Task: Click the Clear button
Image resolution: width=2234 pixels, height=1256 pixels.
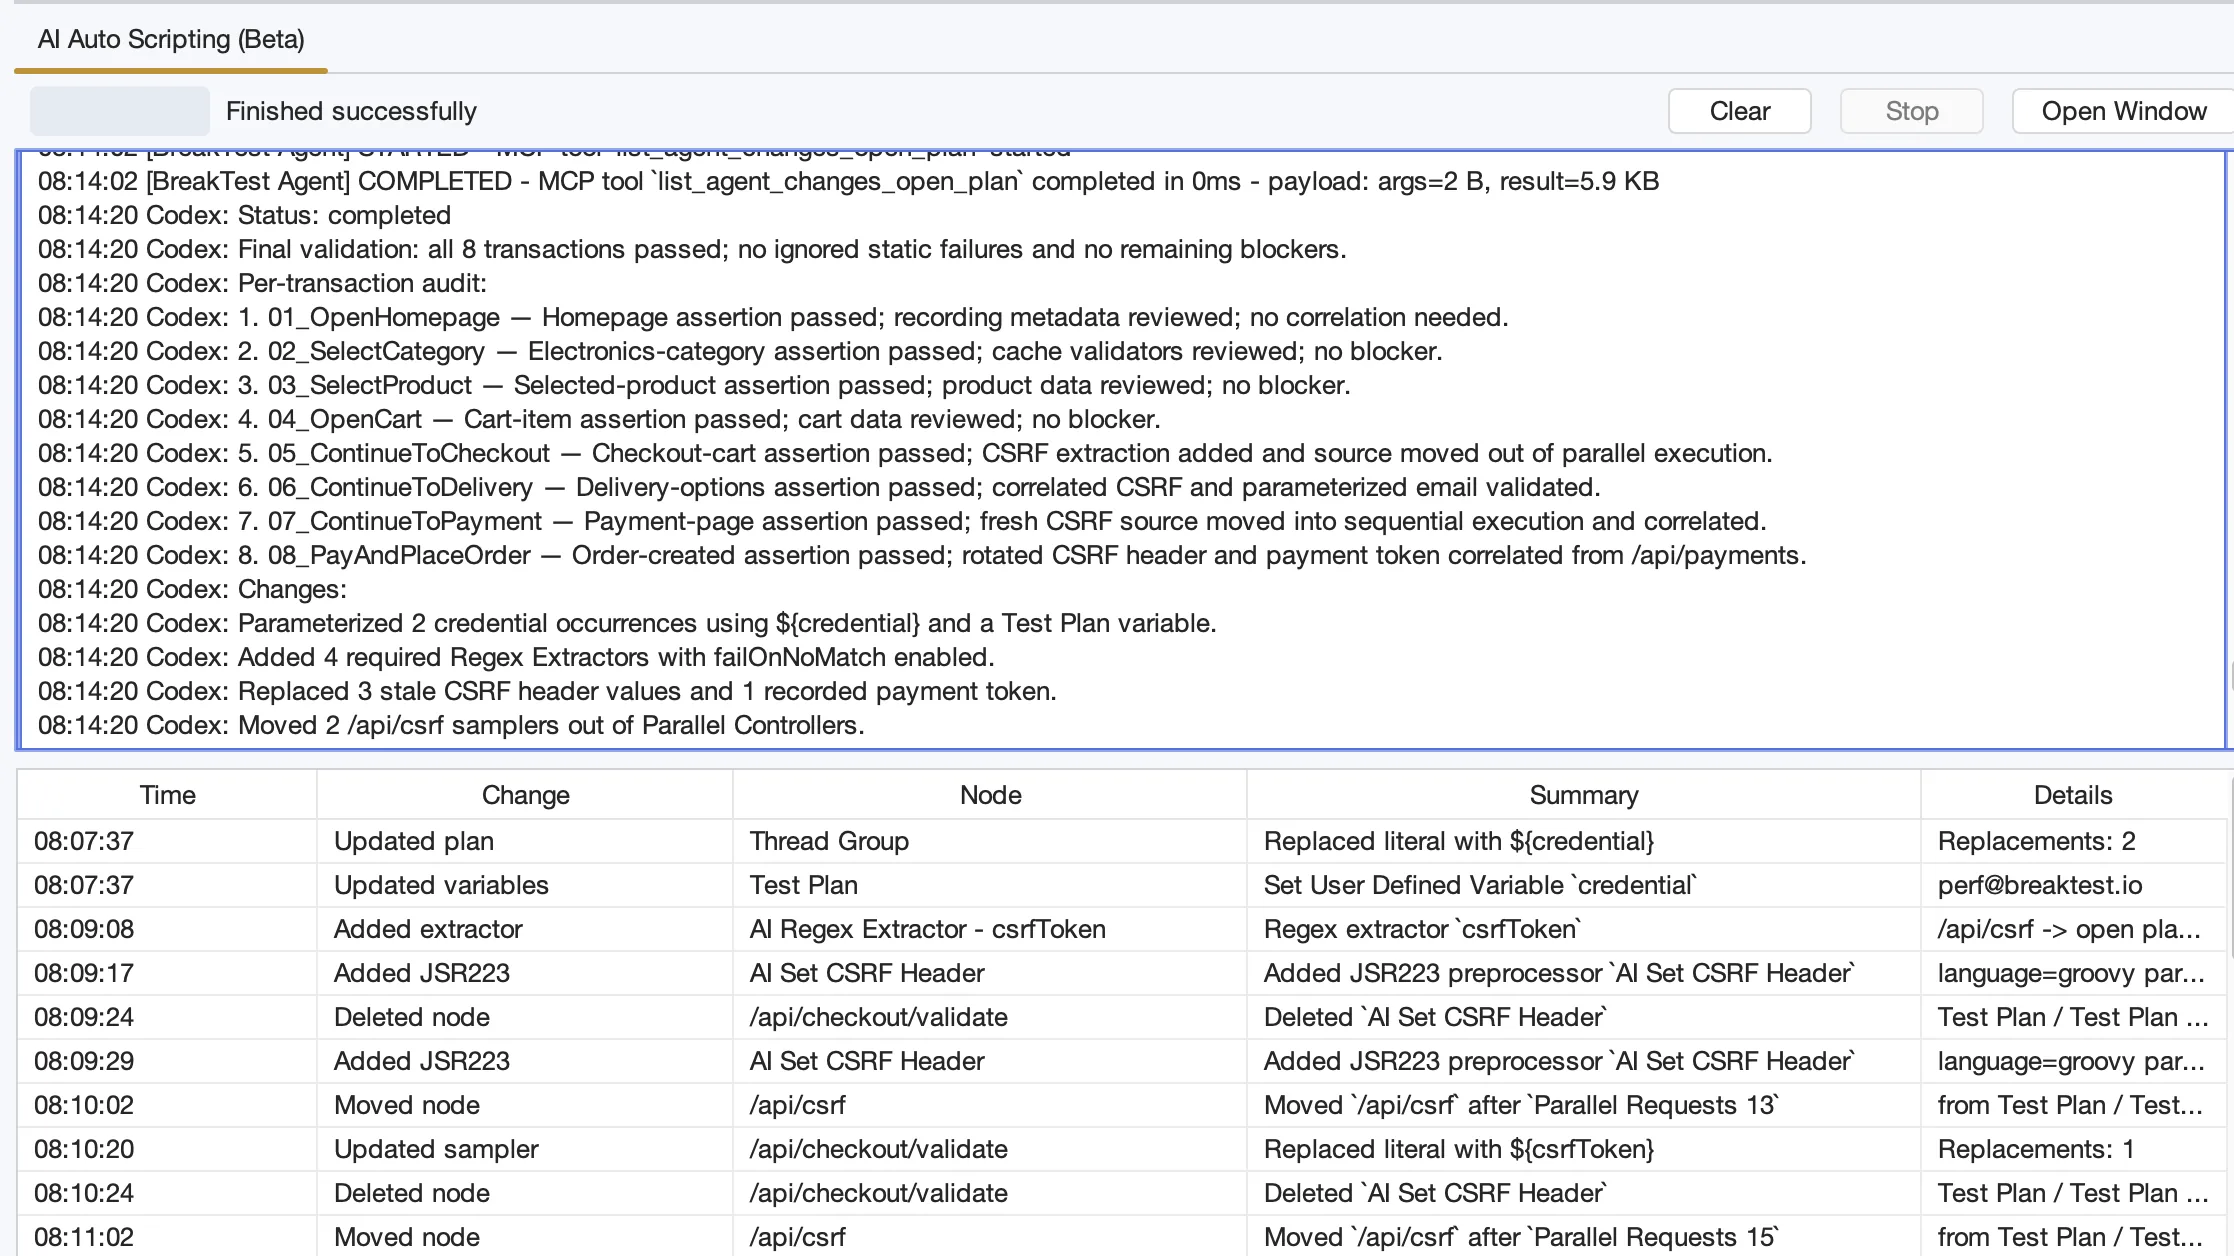Action: click(1739, 111)
